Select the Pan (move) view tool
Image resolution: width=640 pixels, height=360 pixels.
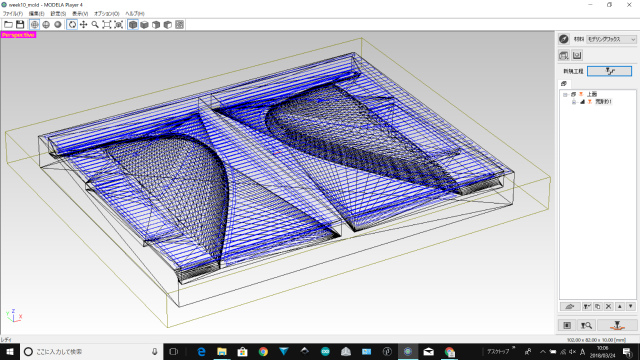(83, 24)
